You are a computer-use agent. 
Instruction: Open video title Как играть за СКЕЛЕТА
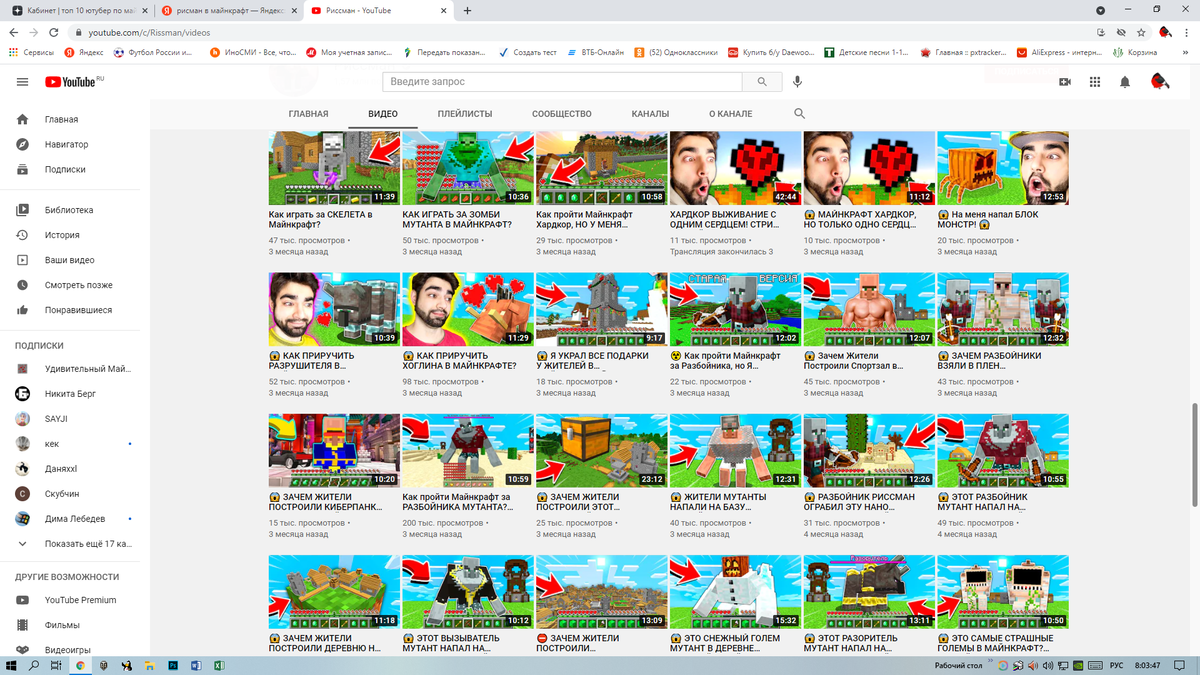pyautogui.click(x=320, y=219)
